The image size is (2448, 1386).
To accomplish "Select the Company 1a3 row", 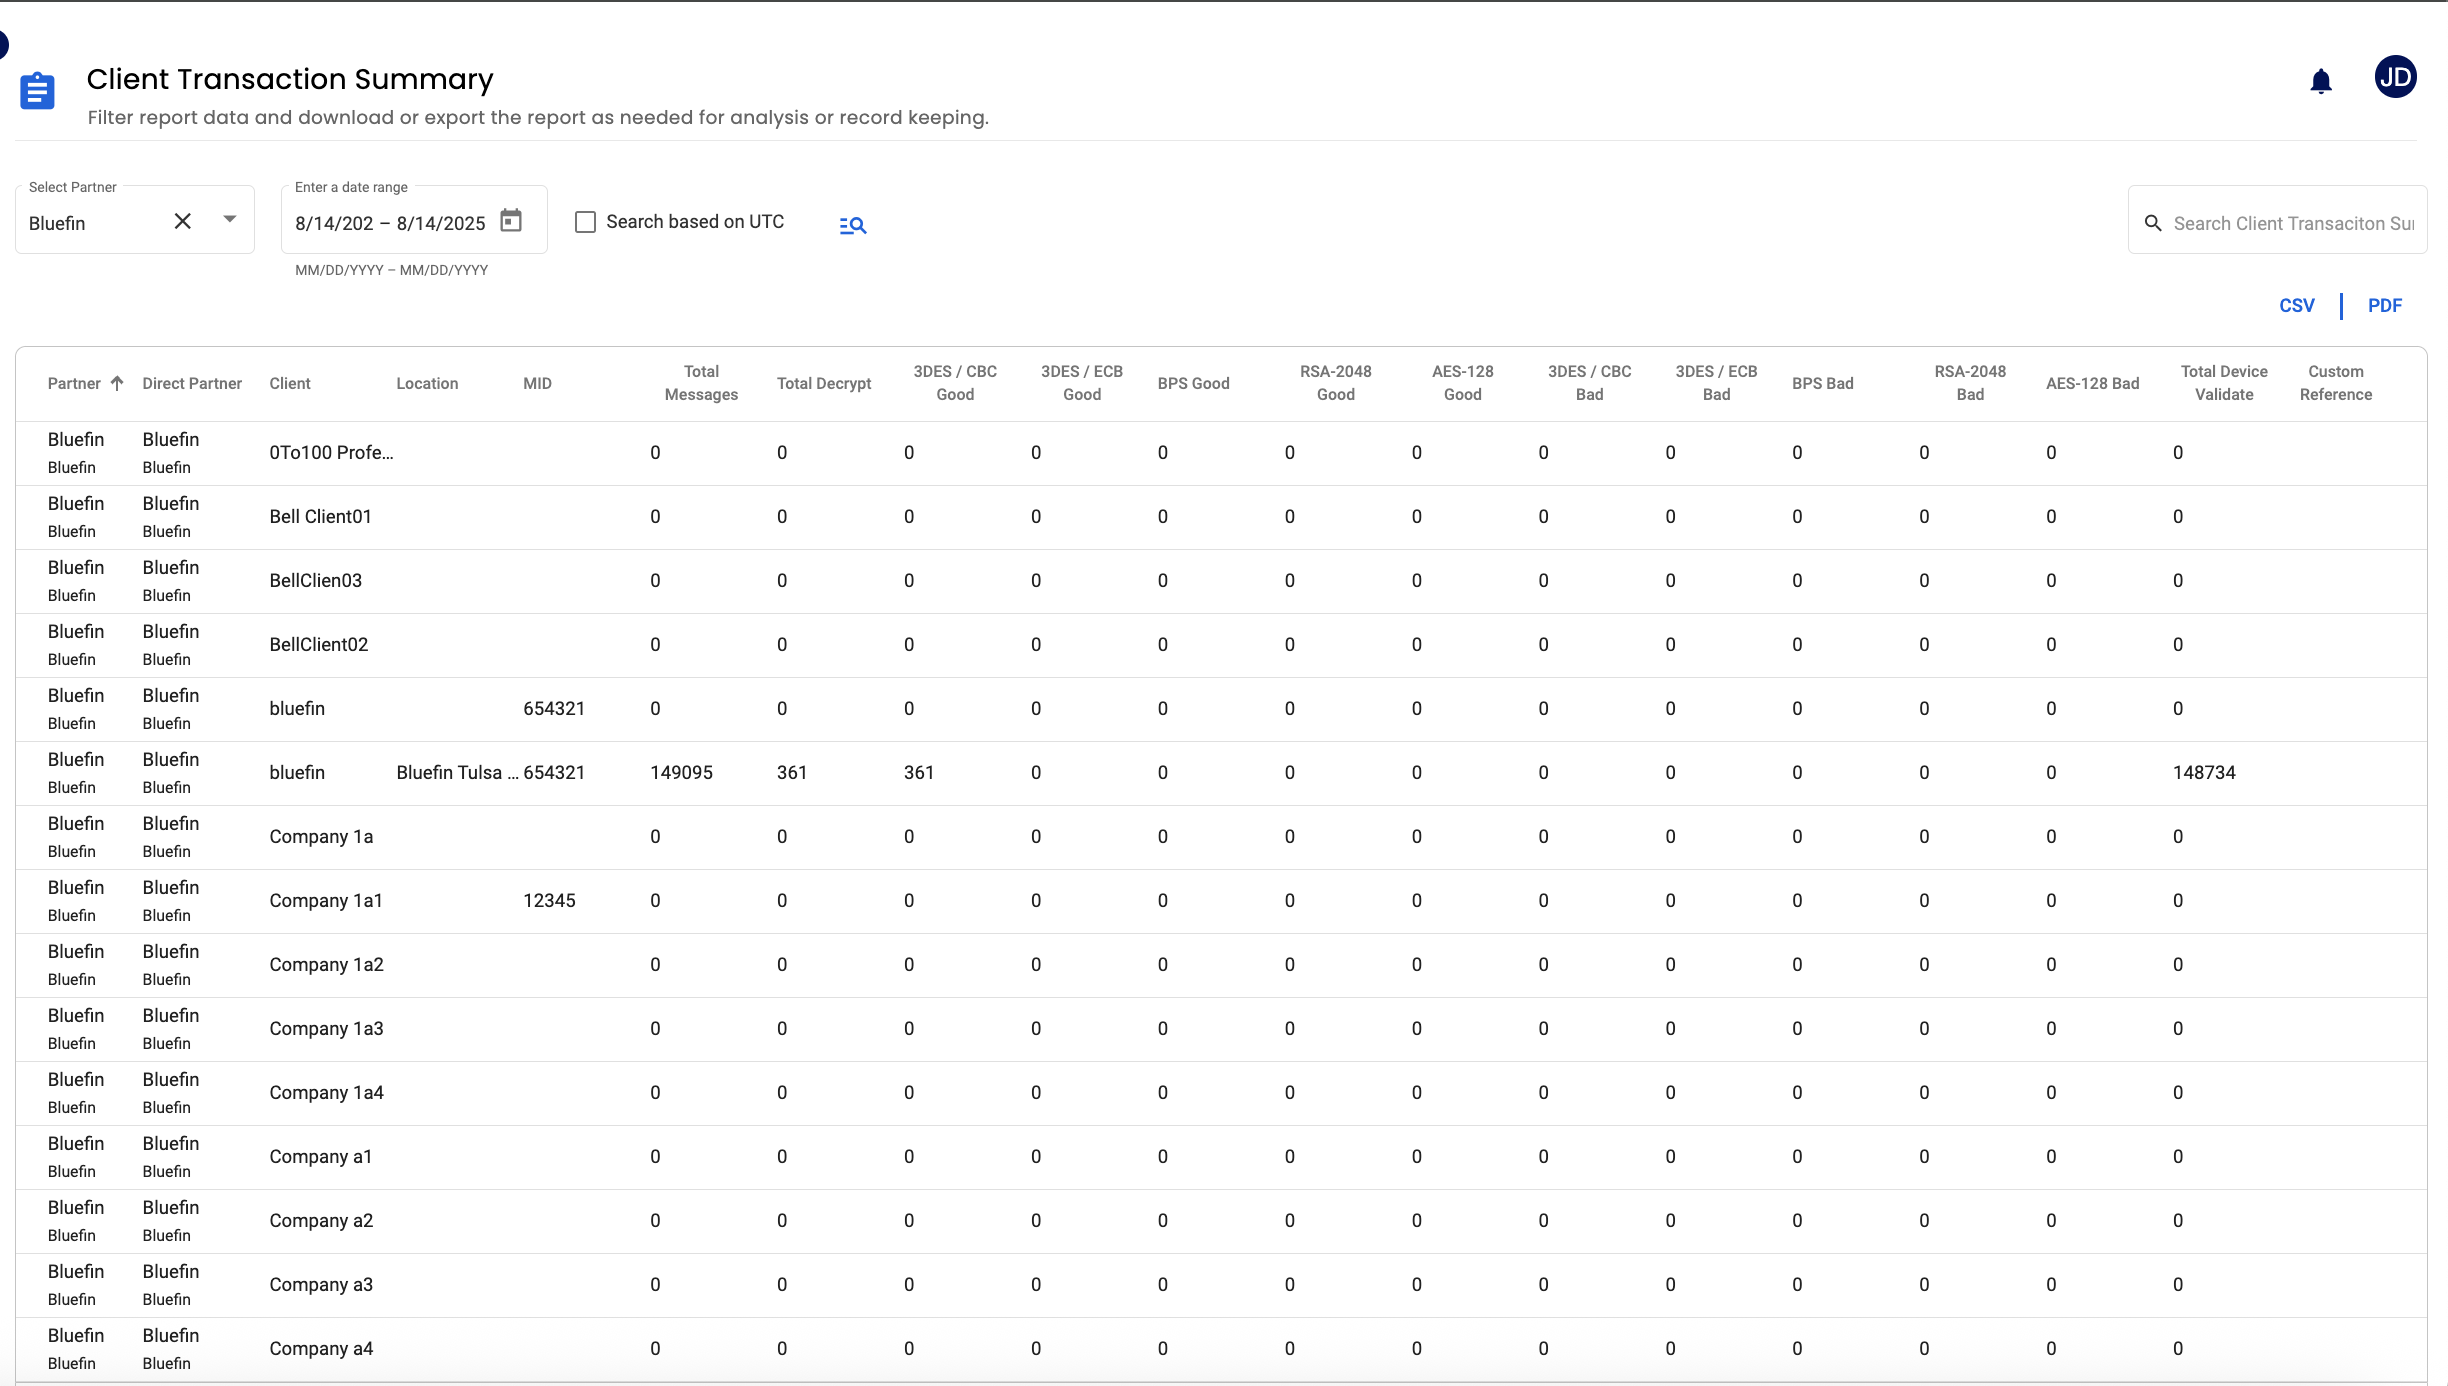I will [1221, 1029].
